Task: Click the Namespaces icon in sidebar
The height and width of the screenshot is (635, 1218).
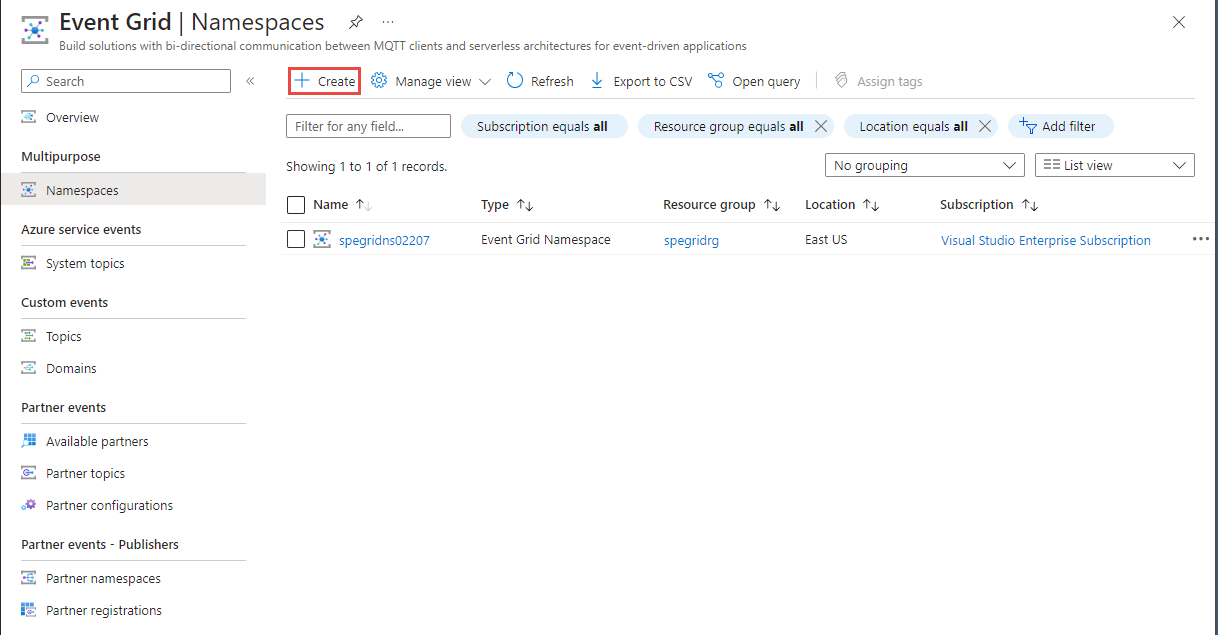Action: [29, 190]
